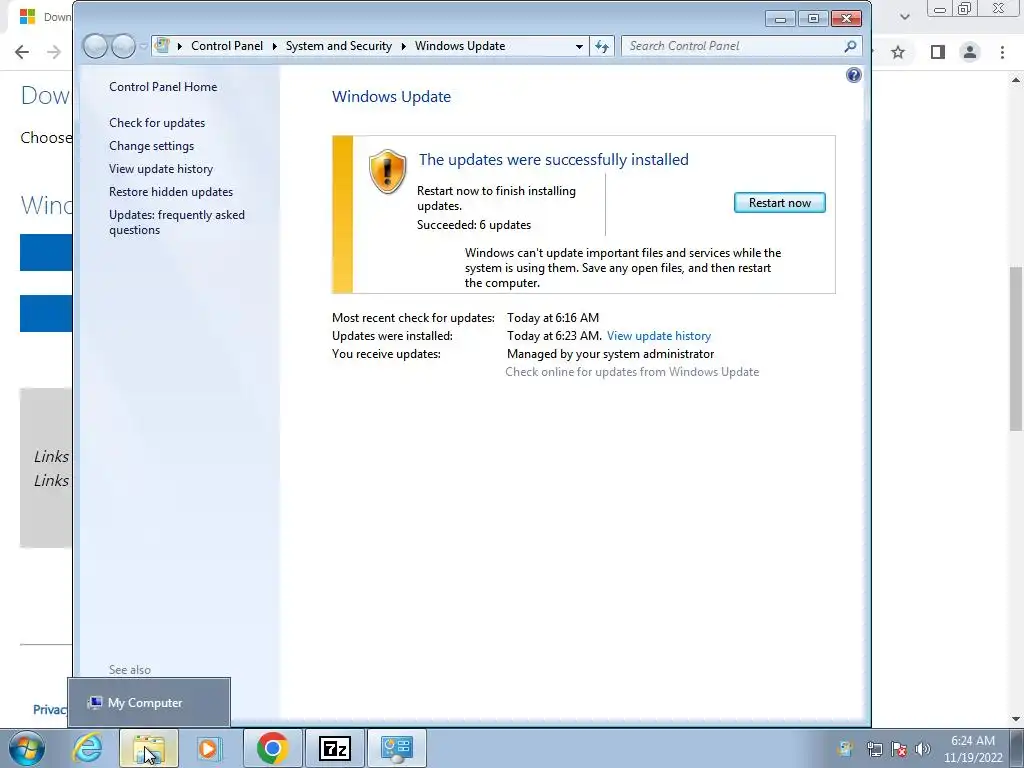This screenshot has height=768, width=1024.
Task: Click the volume speaker tray icon
Action: [922, 749]
